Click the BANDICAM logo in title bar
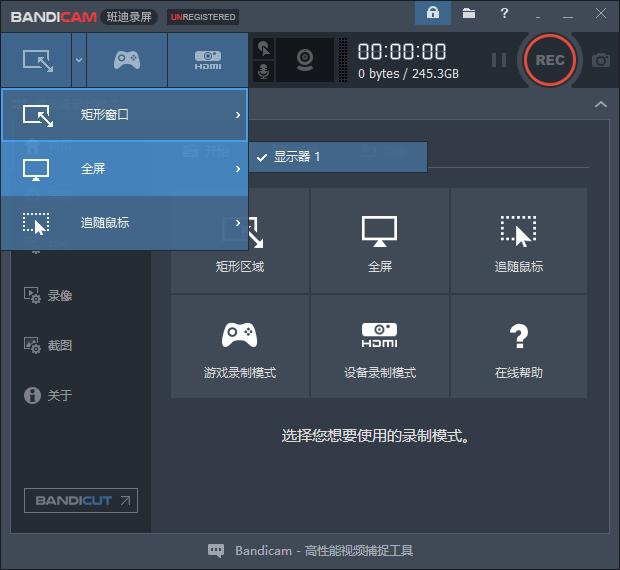This screenshot has height=570, width=620. tap(53, 17)
